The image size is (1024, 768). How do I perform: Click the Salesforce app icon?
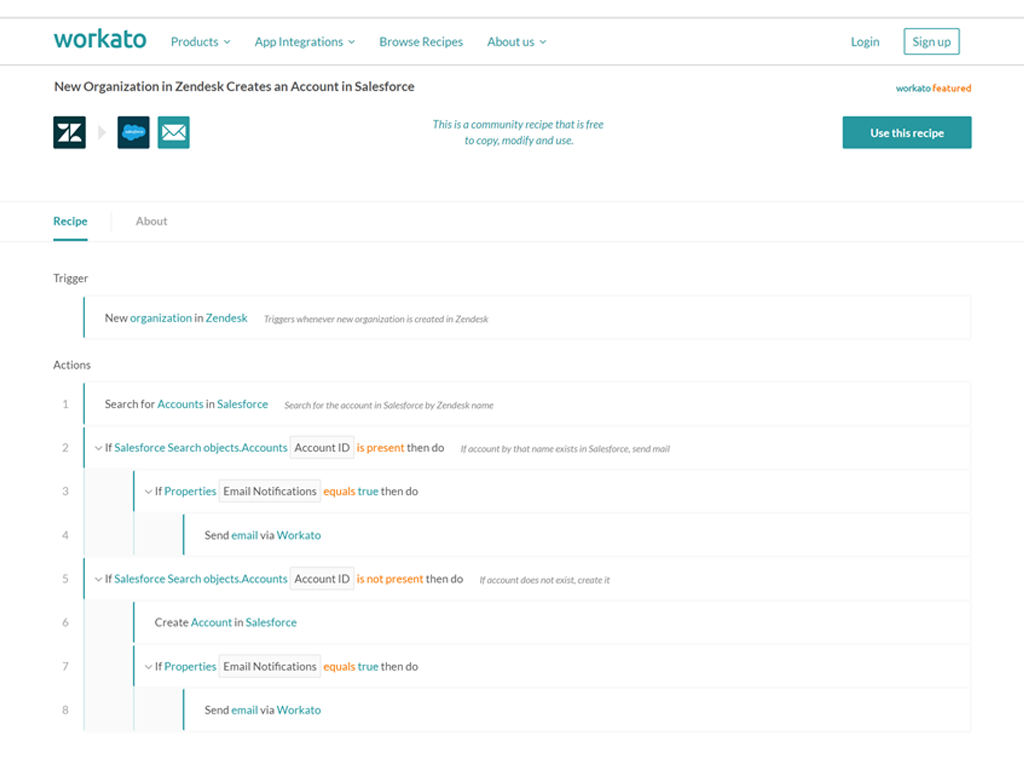click(133, 132)
